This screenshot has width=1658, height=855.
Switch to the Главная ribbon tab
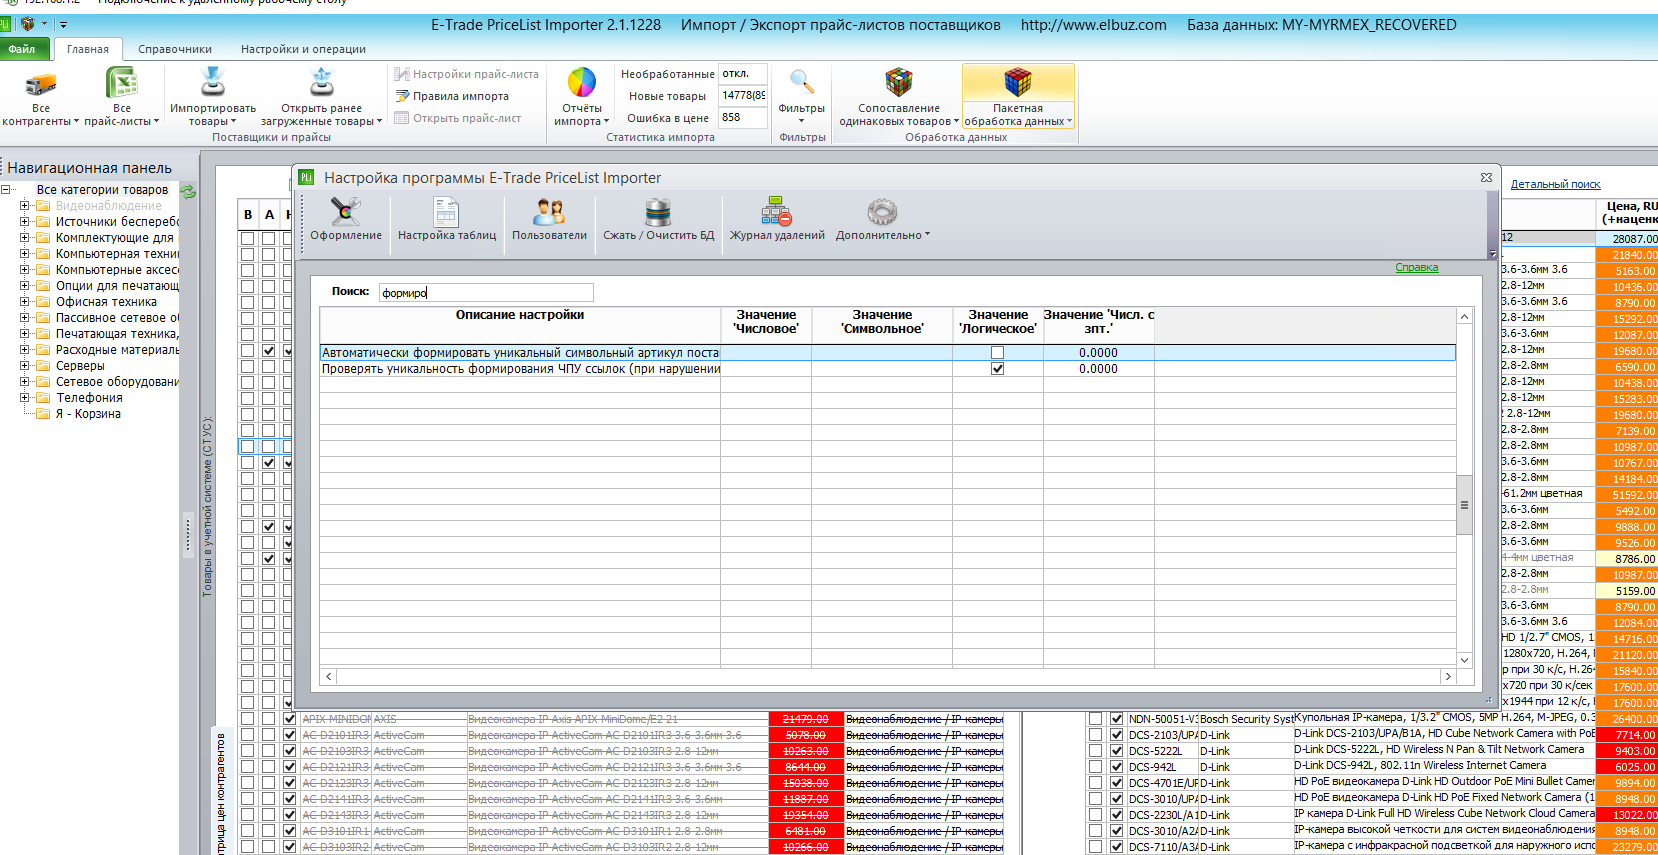[x=88, y=49]
